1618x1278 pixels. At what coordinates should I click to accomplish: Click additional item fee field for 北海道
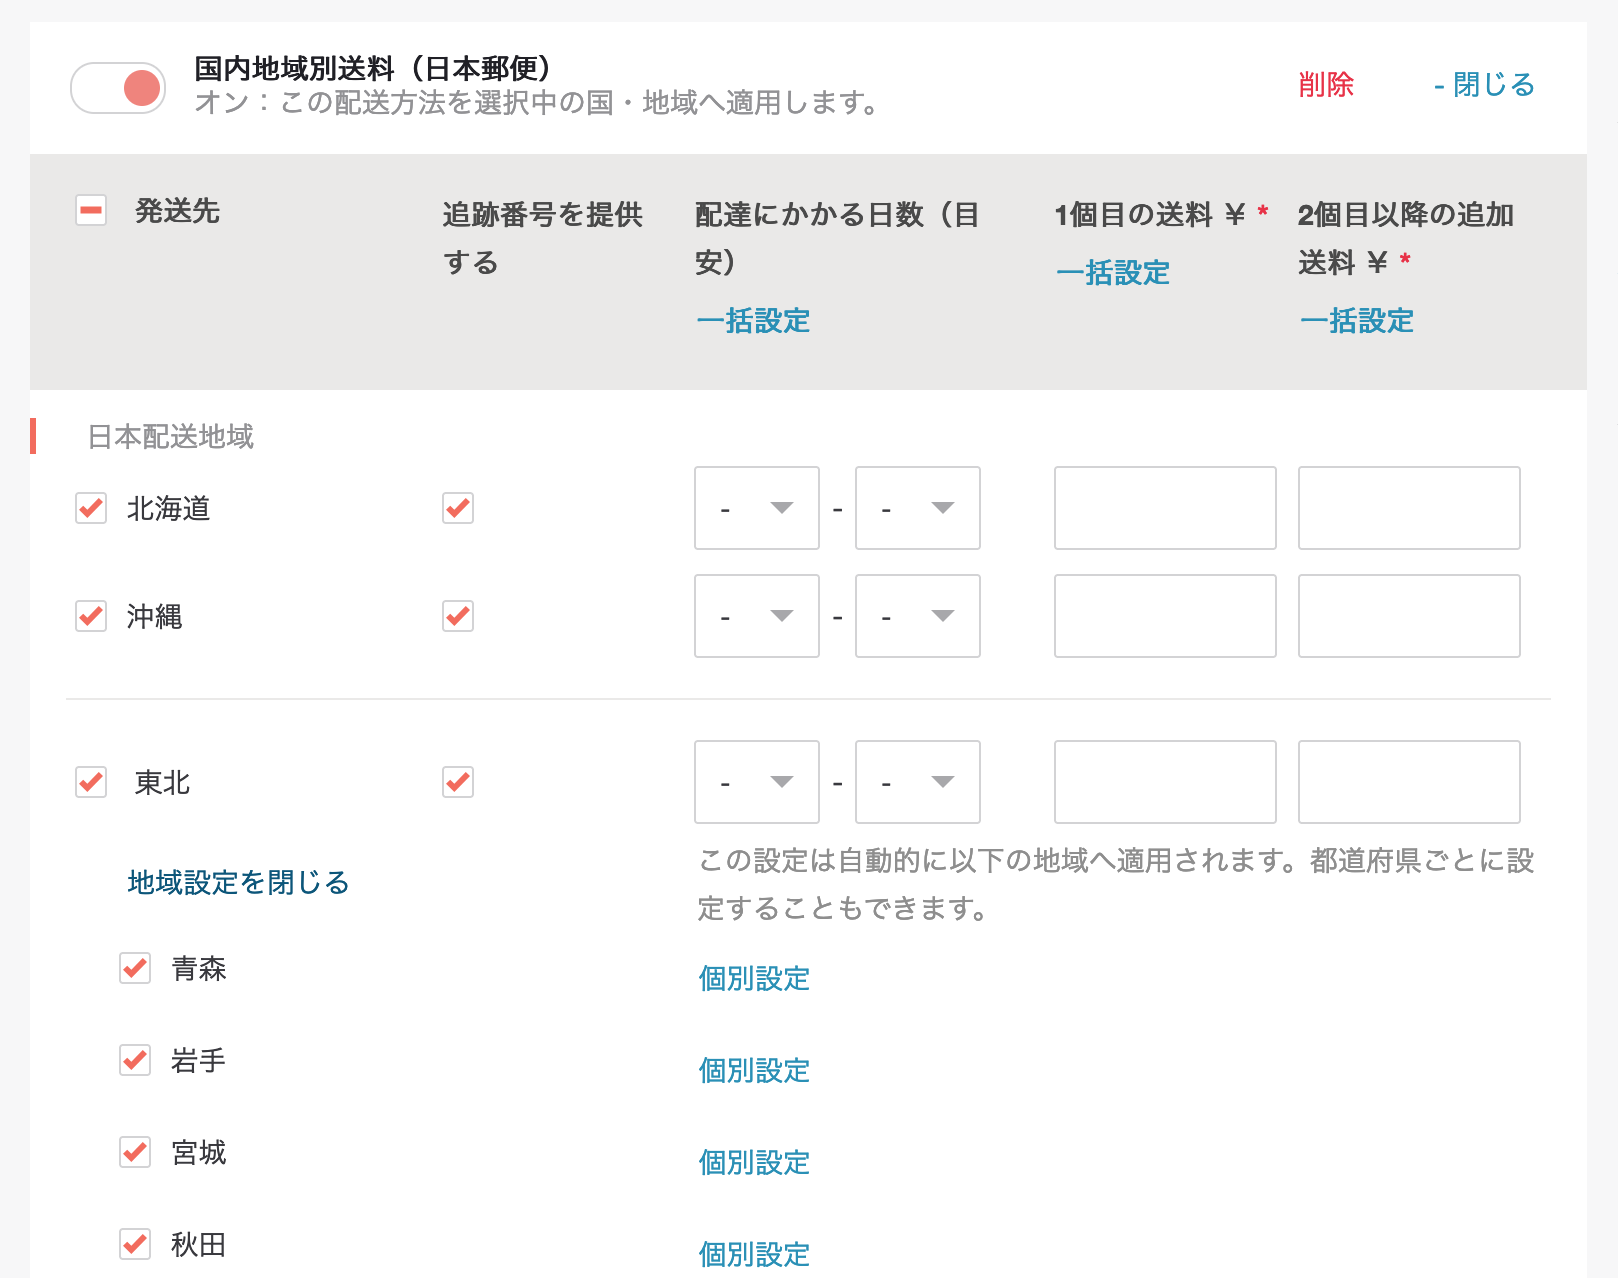point(1409,508)
